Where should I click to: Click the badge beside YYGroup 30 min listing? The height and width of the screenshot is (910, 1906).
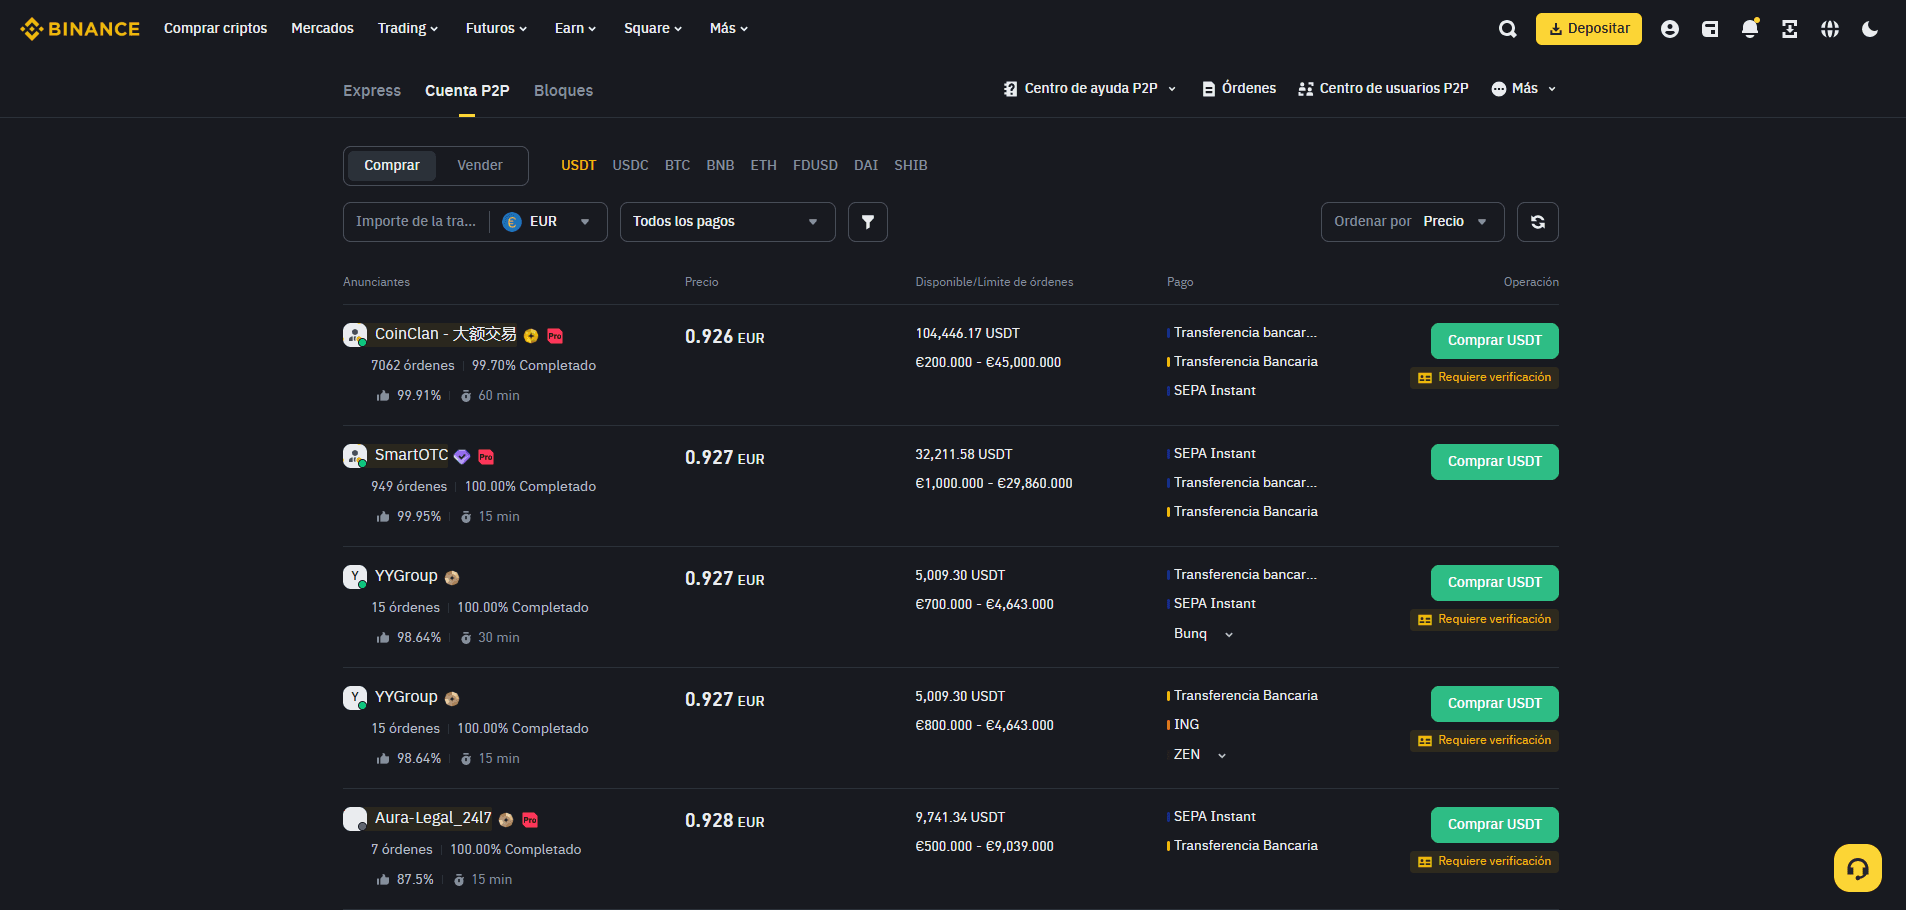pos(452,578)
